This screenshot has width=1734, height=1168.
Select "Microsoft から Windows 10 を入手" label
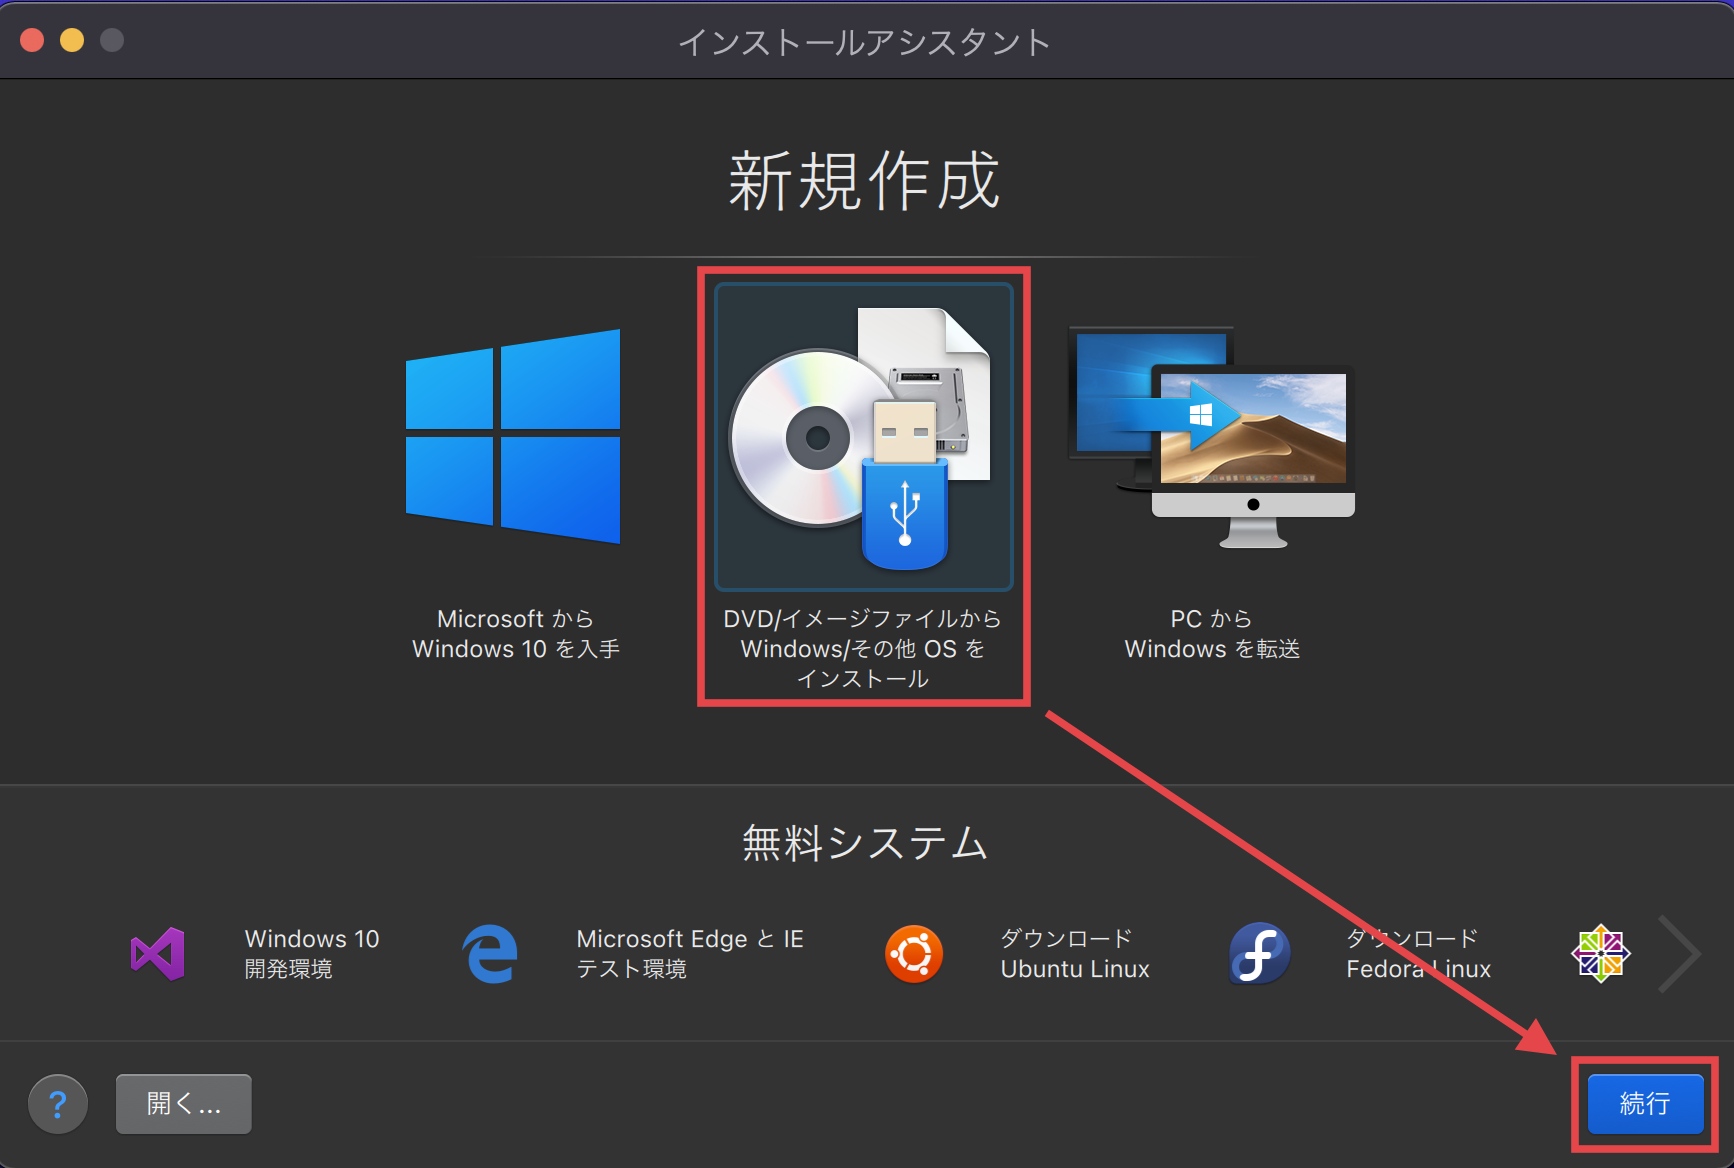pos(516,634)
